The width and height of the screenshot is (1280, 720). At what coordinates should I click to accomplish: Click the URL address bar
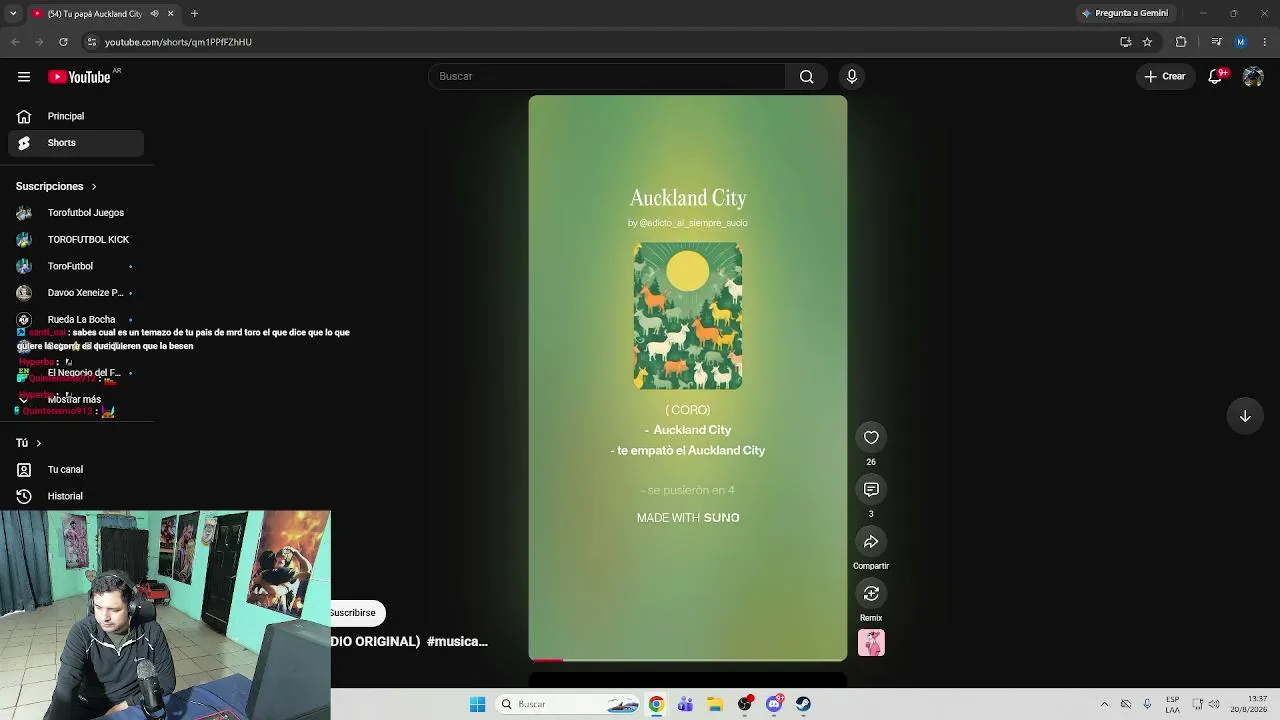(600, 42)
